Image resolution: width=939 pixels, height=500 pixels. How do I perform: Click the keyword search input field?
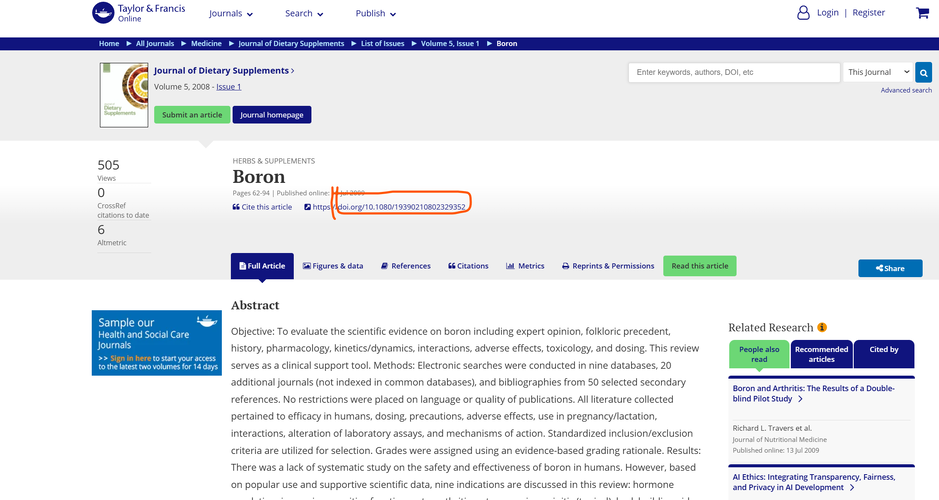point(734,72)
